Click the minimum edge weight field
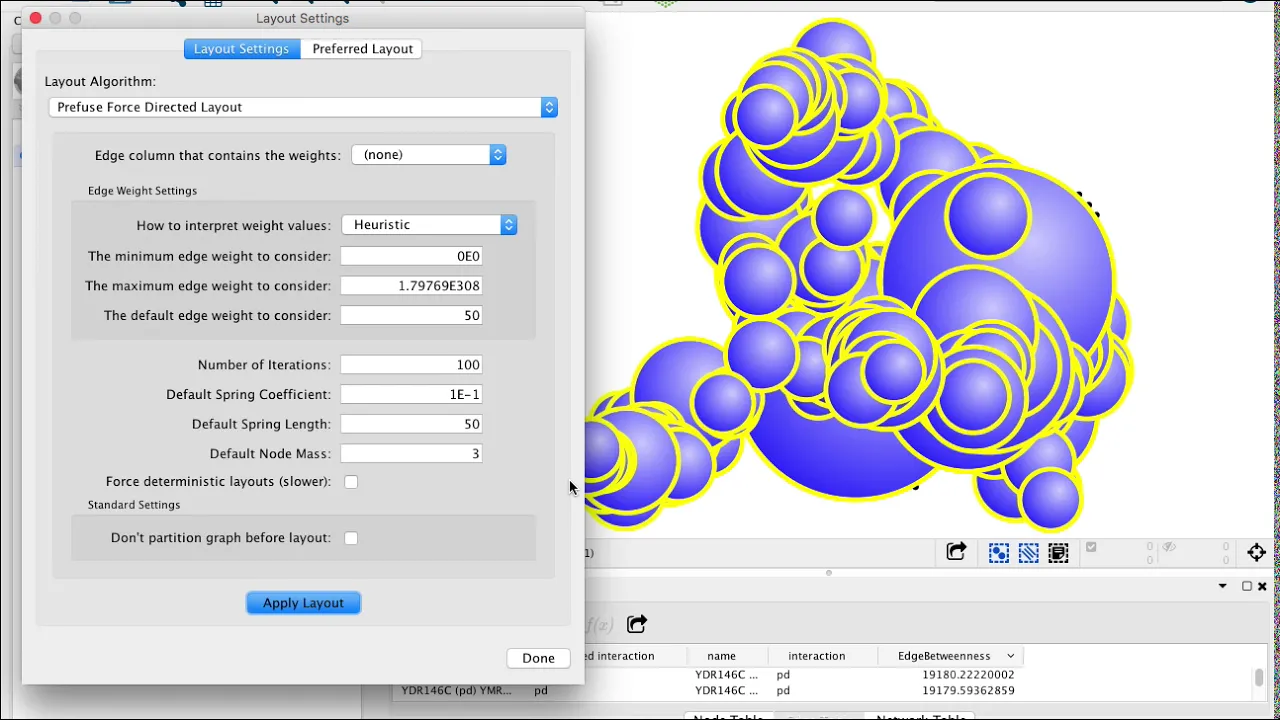 pyautogui.click(x=411, y=256)
